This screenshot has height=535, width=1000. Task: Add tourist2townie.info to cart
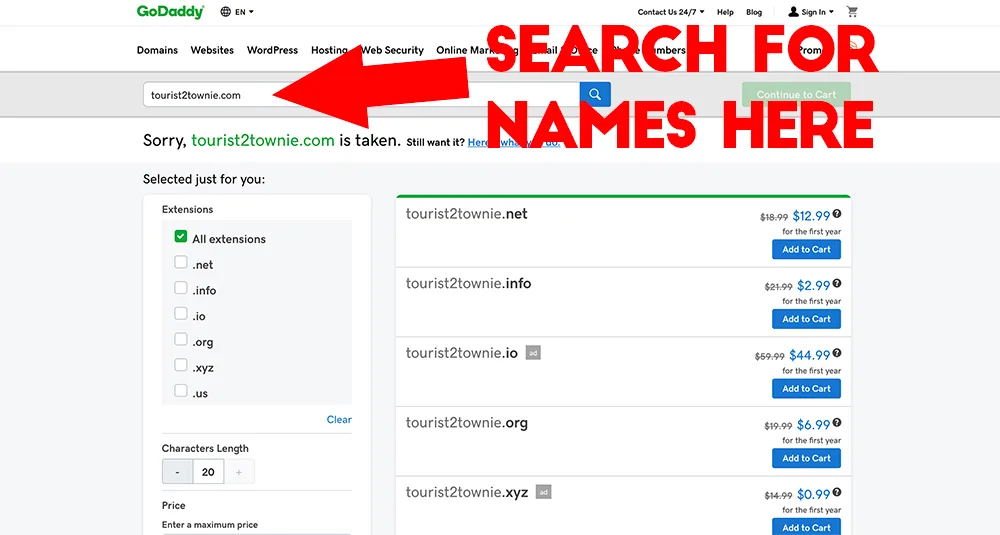806,319
